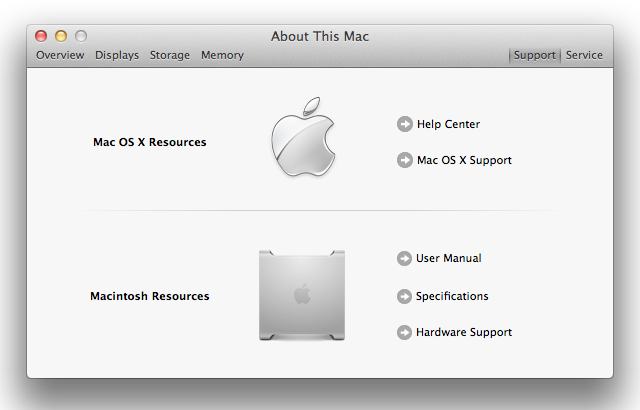Click the arrow icon beside Help Center
This screenshot has width=640, height=410.
pyautogui.click(x=404, y=124)
